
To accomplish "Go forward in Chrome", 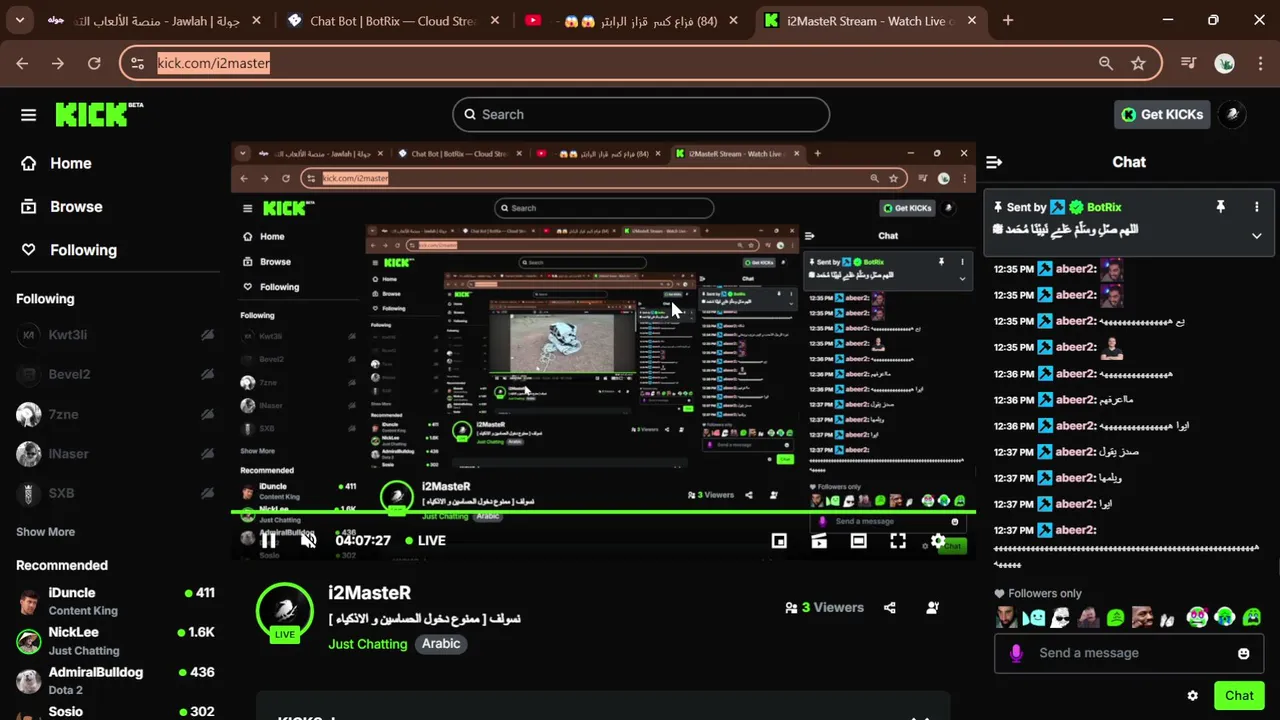I will tap(58, 63).
